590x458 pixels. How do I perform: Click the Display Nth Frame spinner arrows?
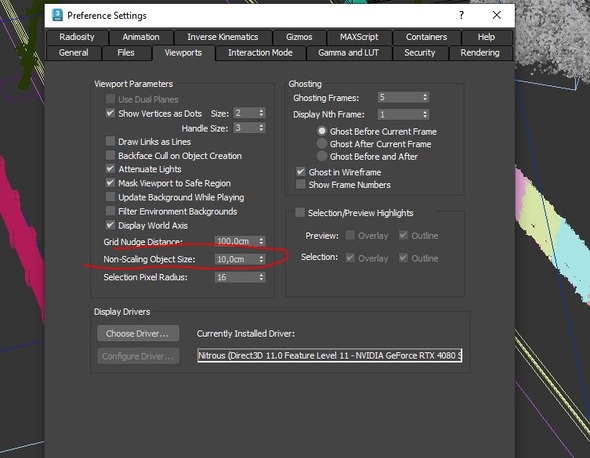coord(425,114)
